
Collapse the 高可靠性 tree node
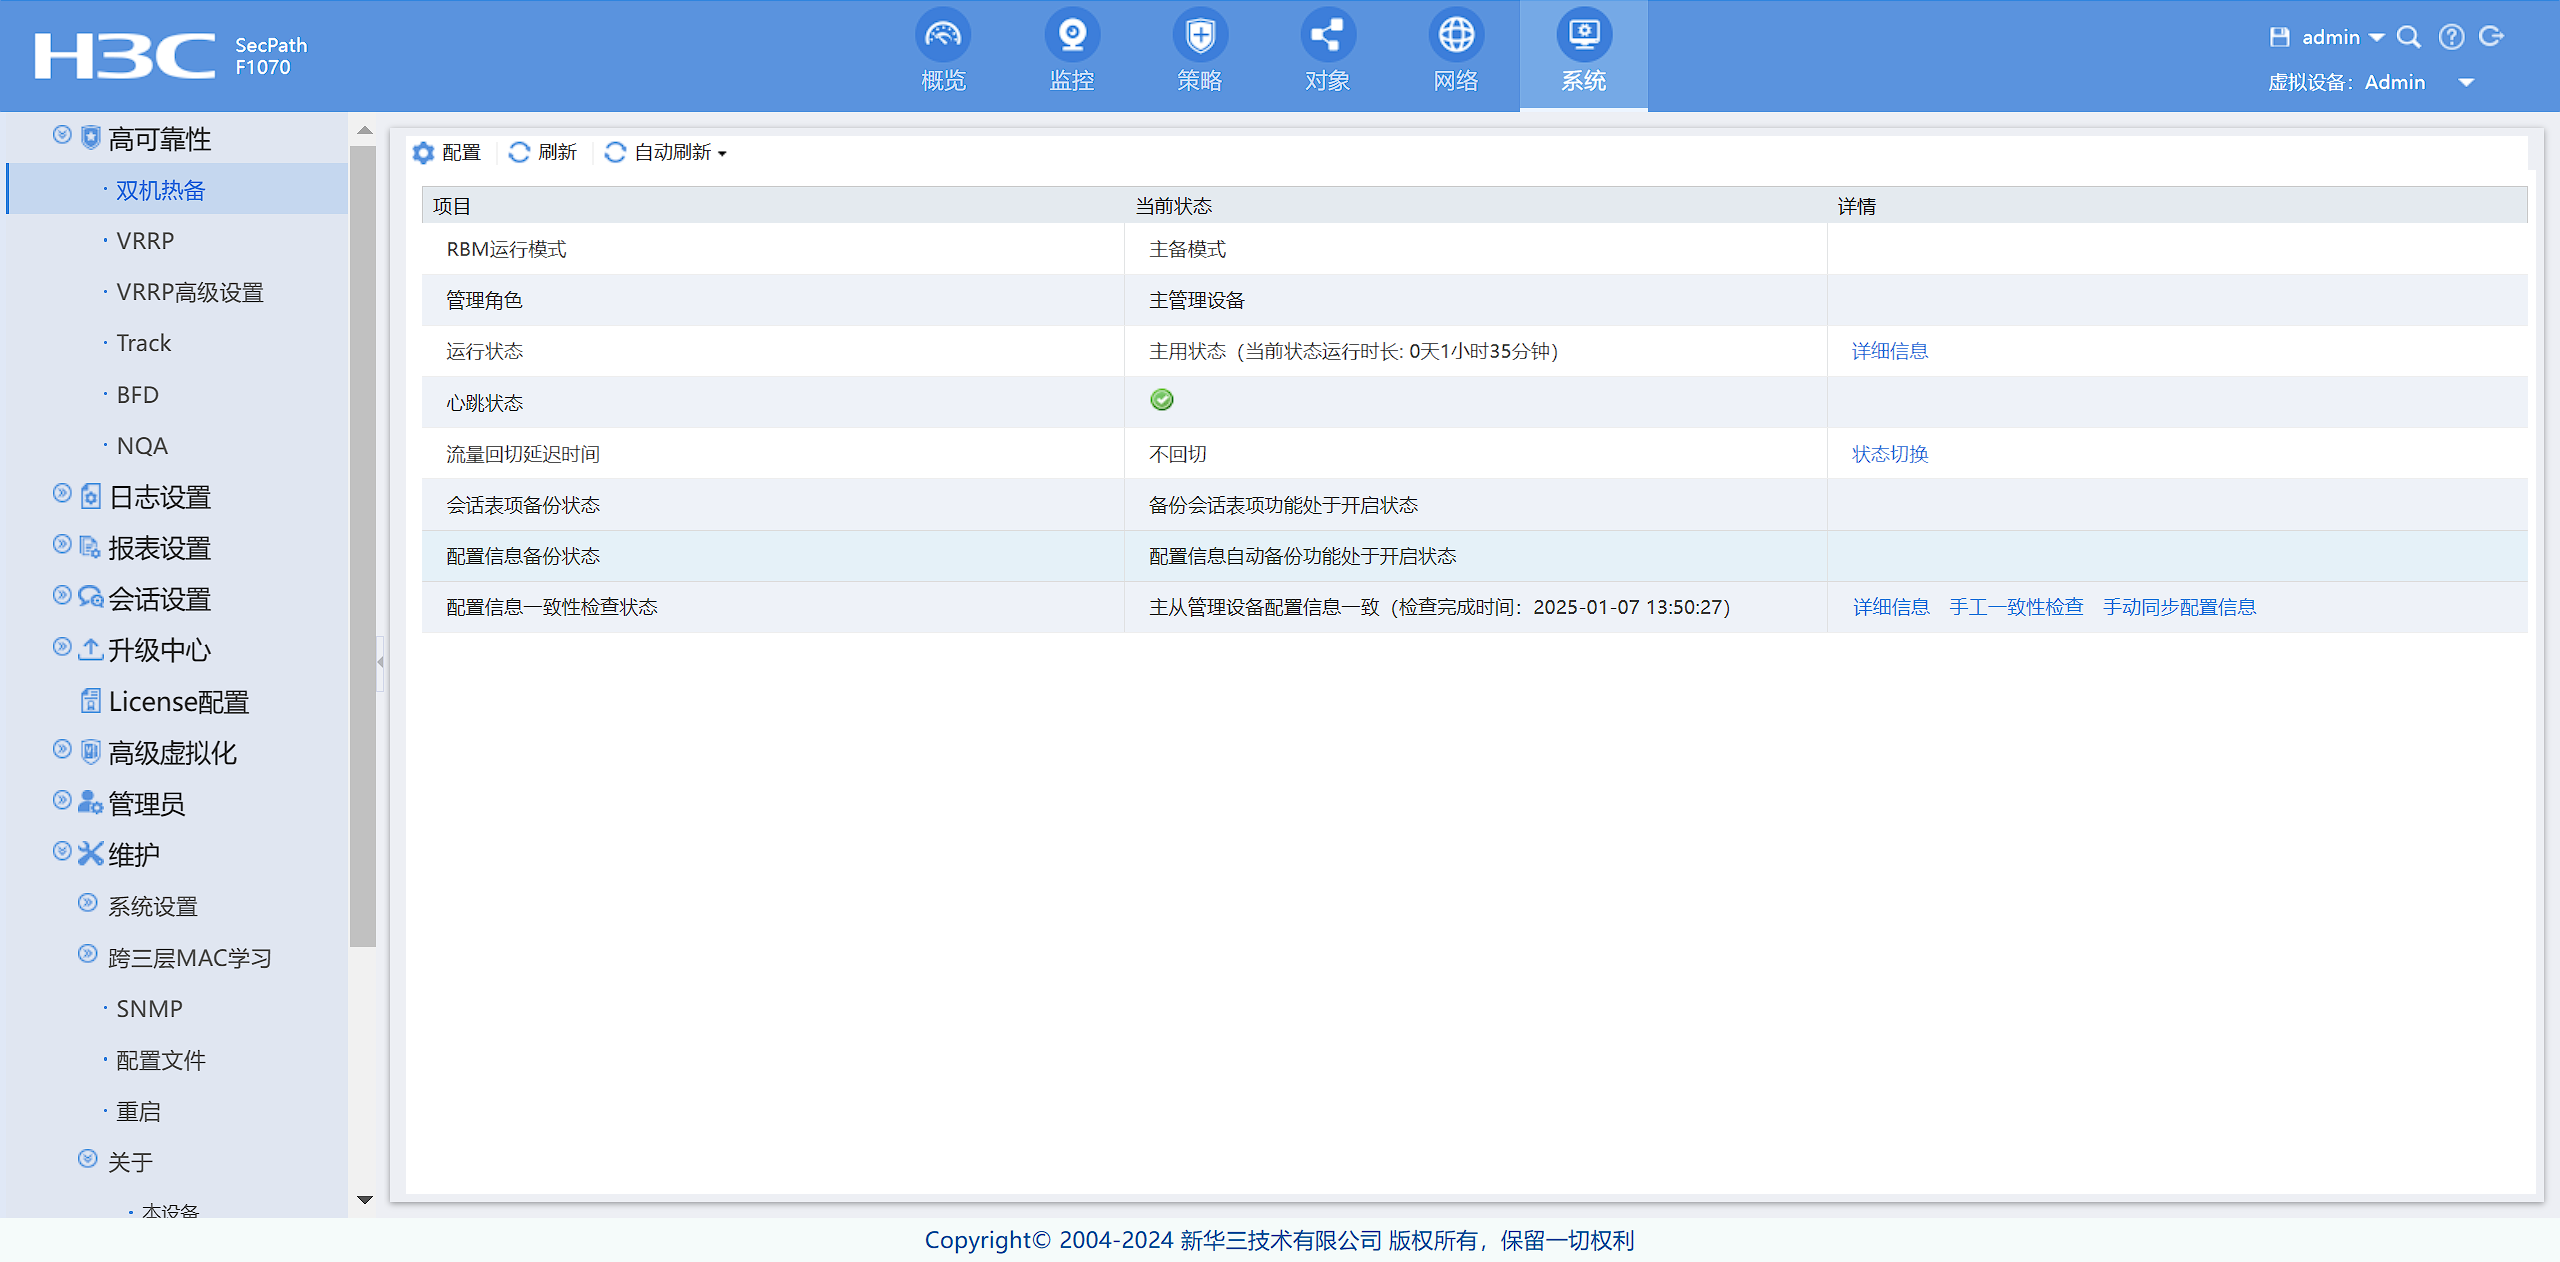pyautogui.click(x=62, y=135)
